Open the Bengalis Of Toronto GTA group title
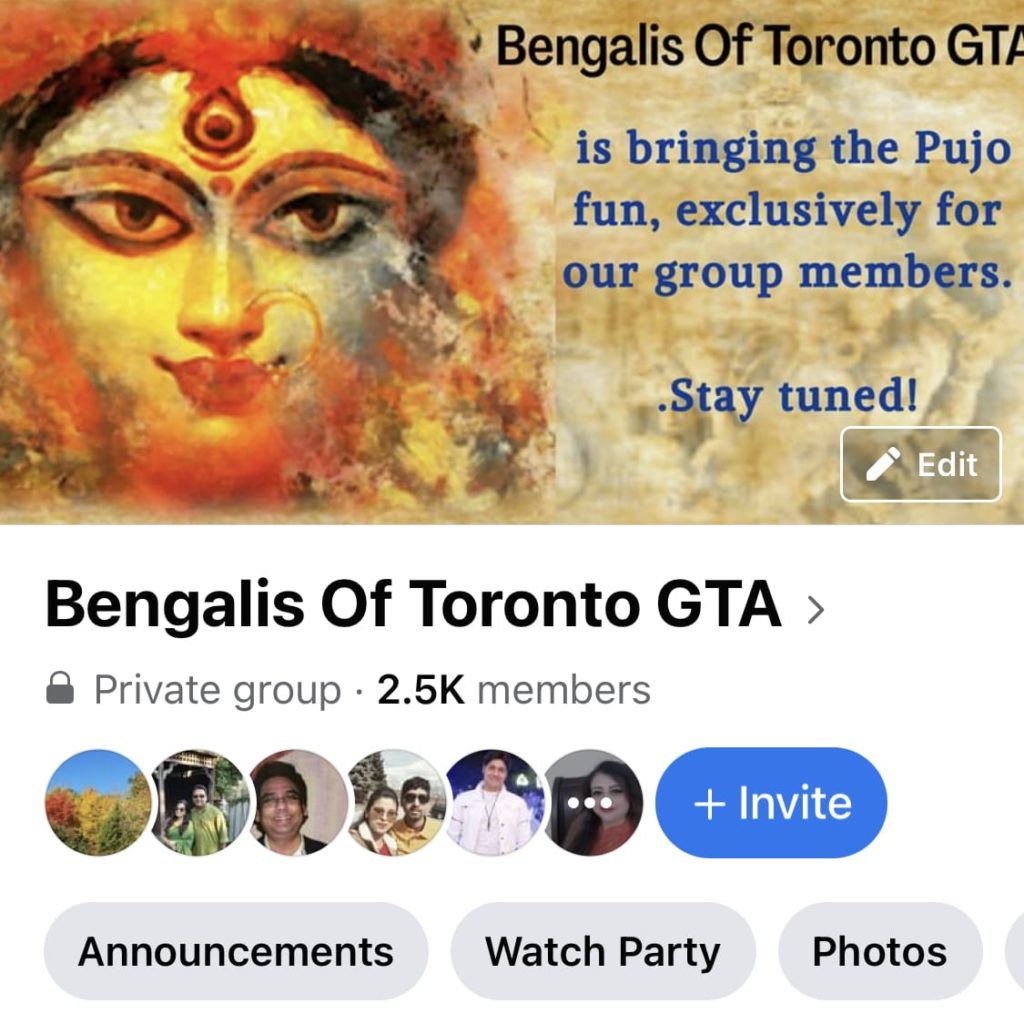This screenshot has width=1024, height=1024. point(413,604)
